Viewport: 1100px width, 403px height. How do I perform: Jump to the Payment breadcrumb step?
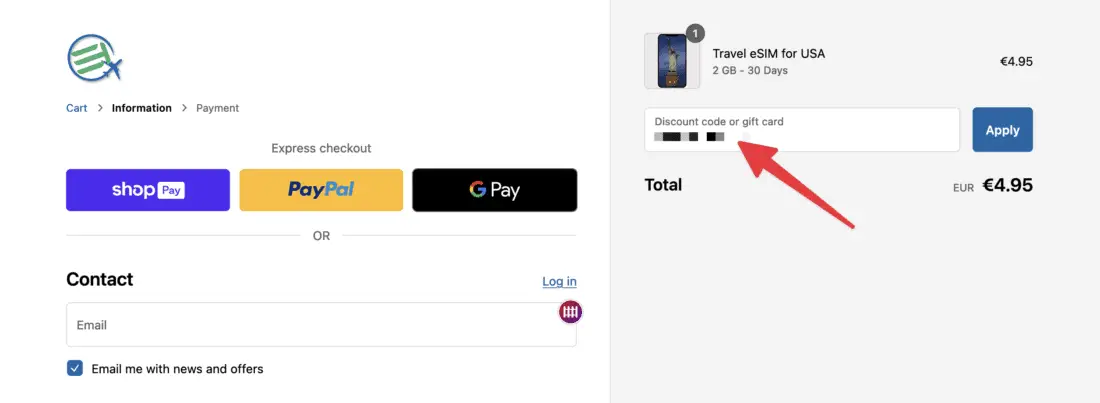(x=217, y=108)
